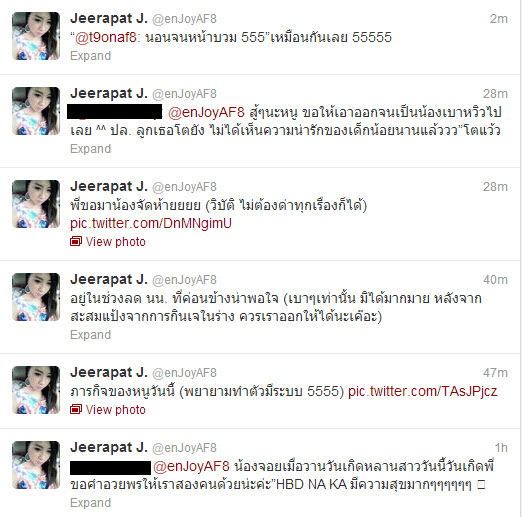
Task: Click the photo icon beside the 47m View photo
Action: click(x=76, y=409)
